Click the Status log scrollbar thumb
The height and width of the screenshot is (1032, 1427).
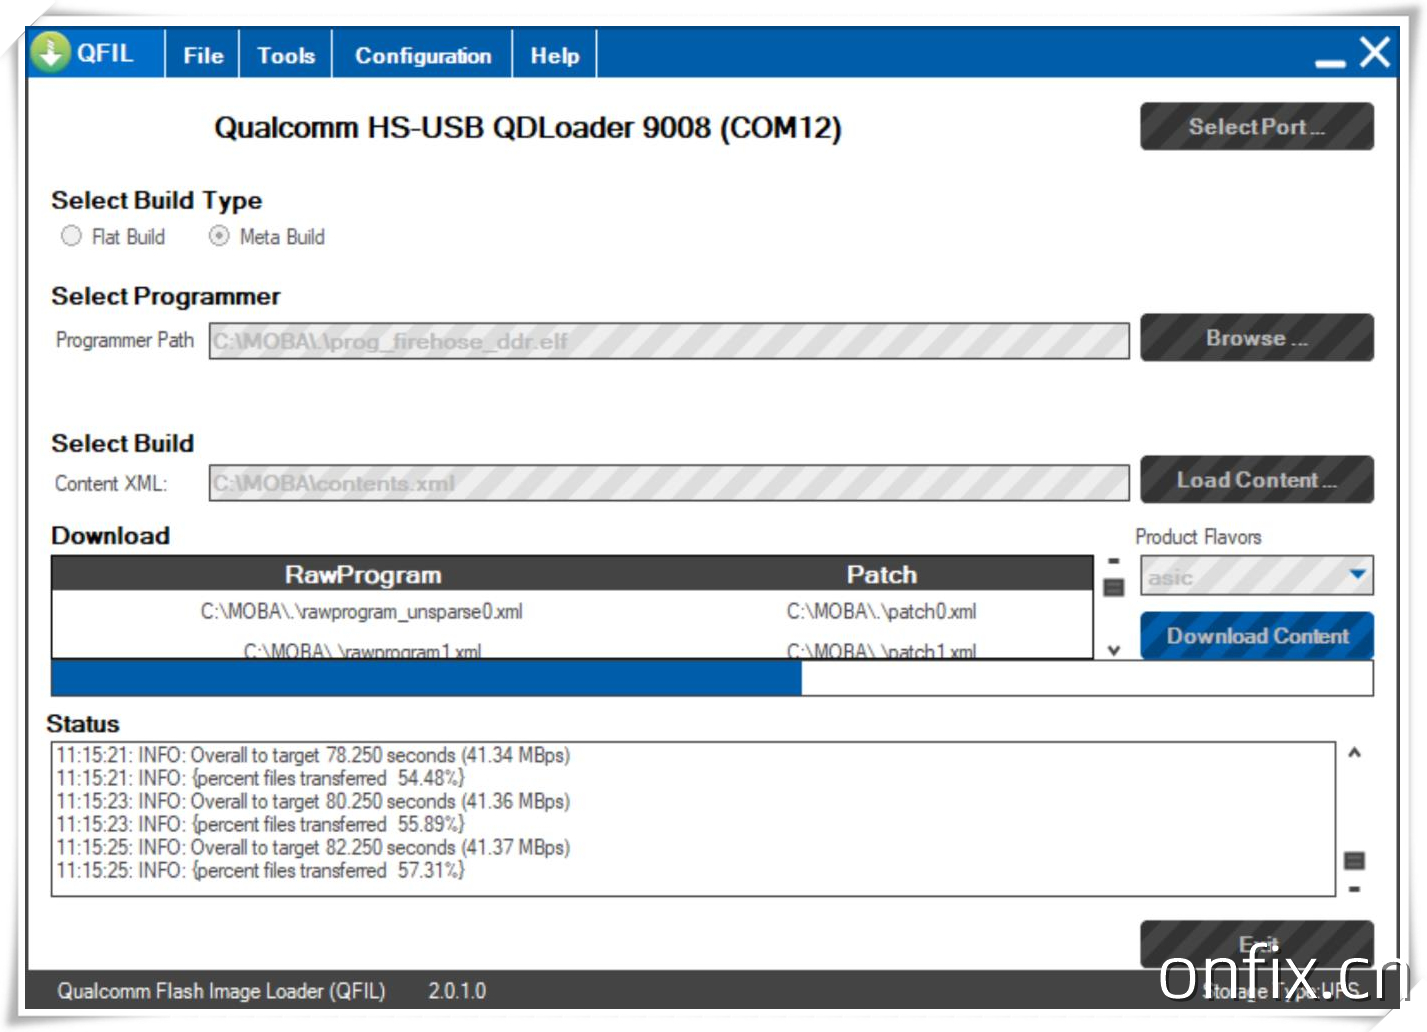tap(1354, 860)
